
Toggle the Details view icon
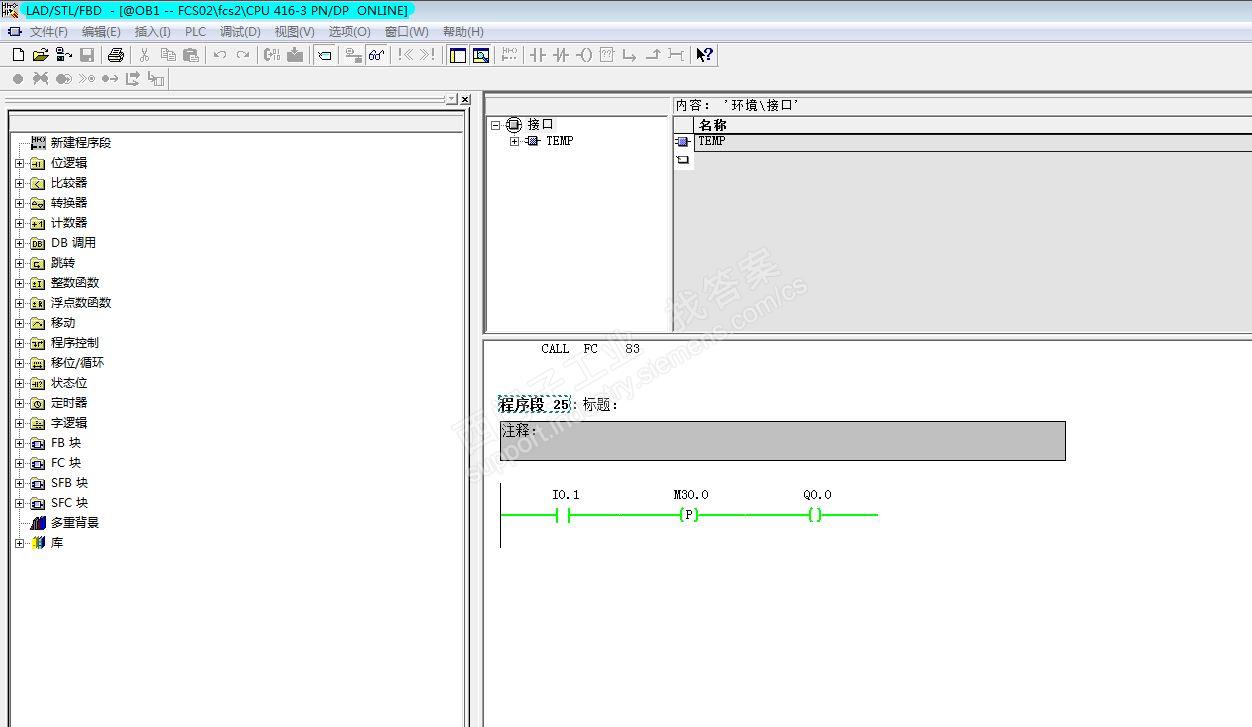(x=481, y=55)
